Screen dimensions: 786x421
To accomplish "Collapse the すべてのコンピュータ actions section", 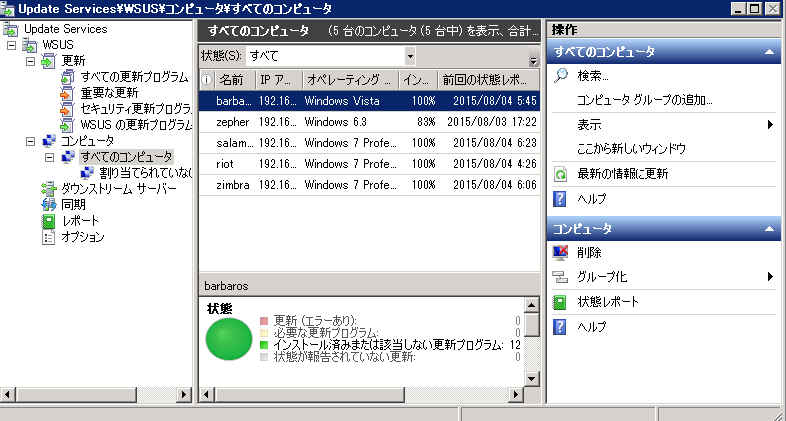I will pyautogui.click(x=770, y=53).
